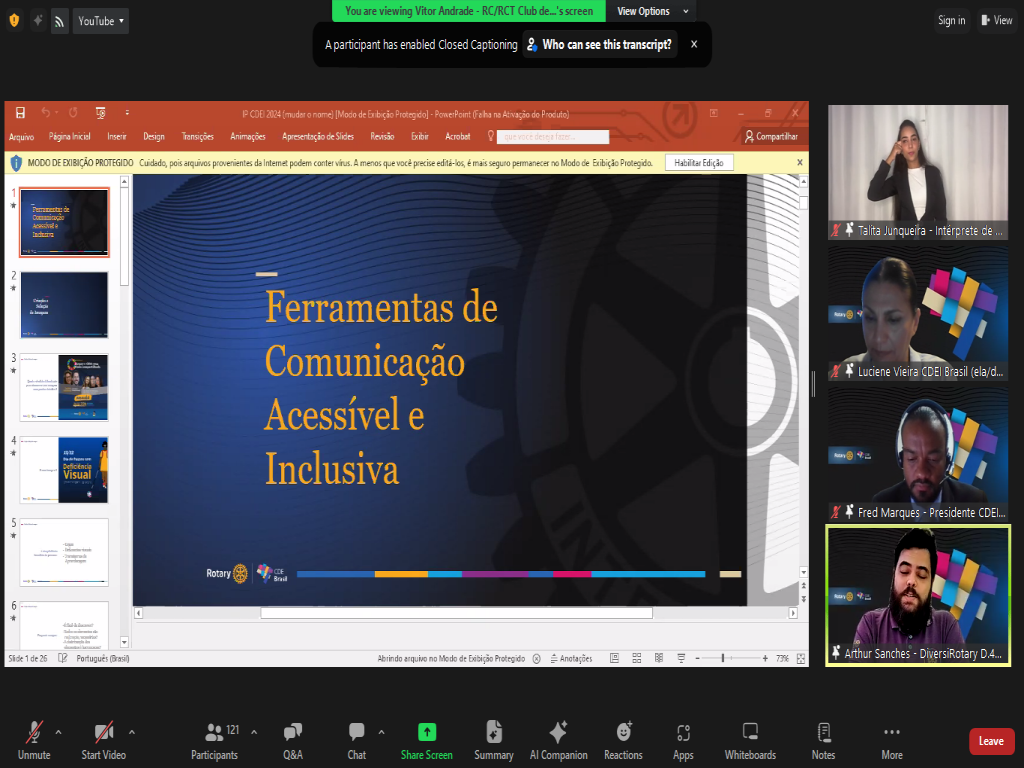Open the Q&A panel
Image resolution: width=1024 pixels, height=768 pixels.
pos(293,741)
